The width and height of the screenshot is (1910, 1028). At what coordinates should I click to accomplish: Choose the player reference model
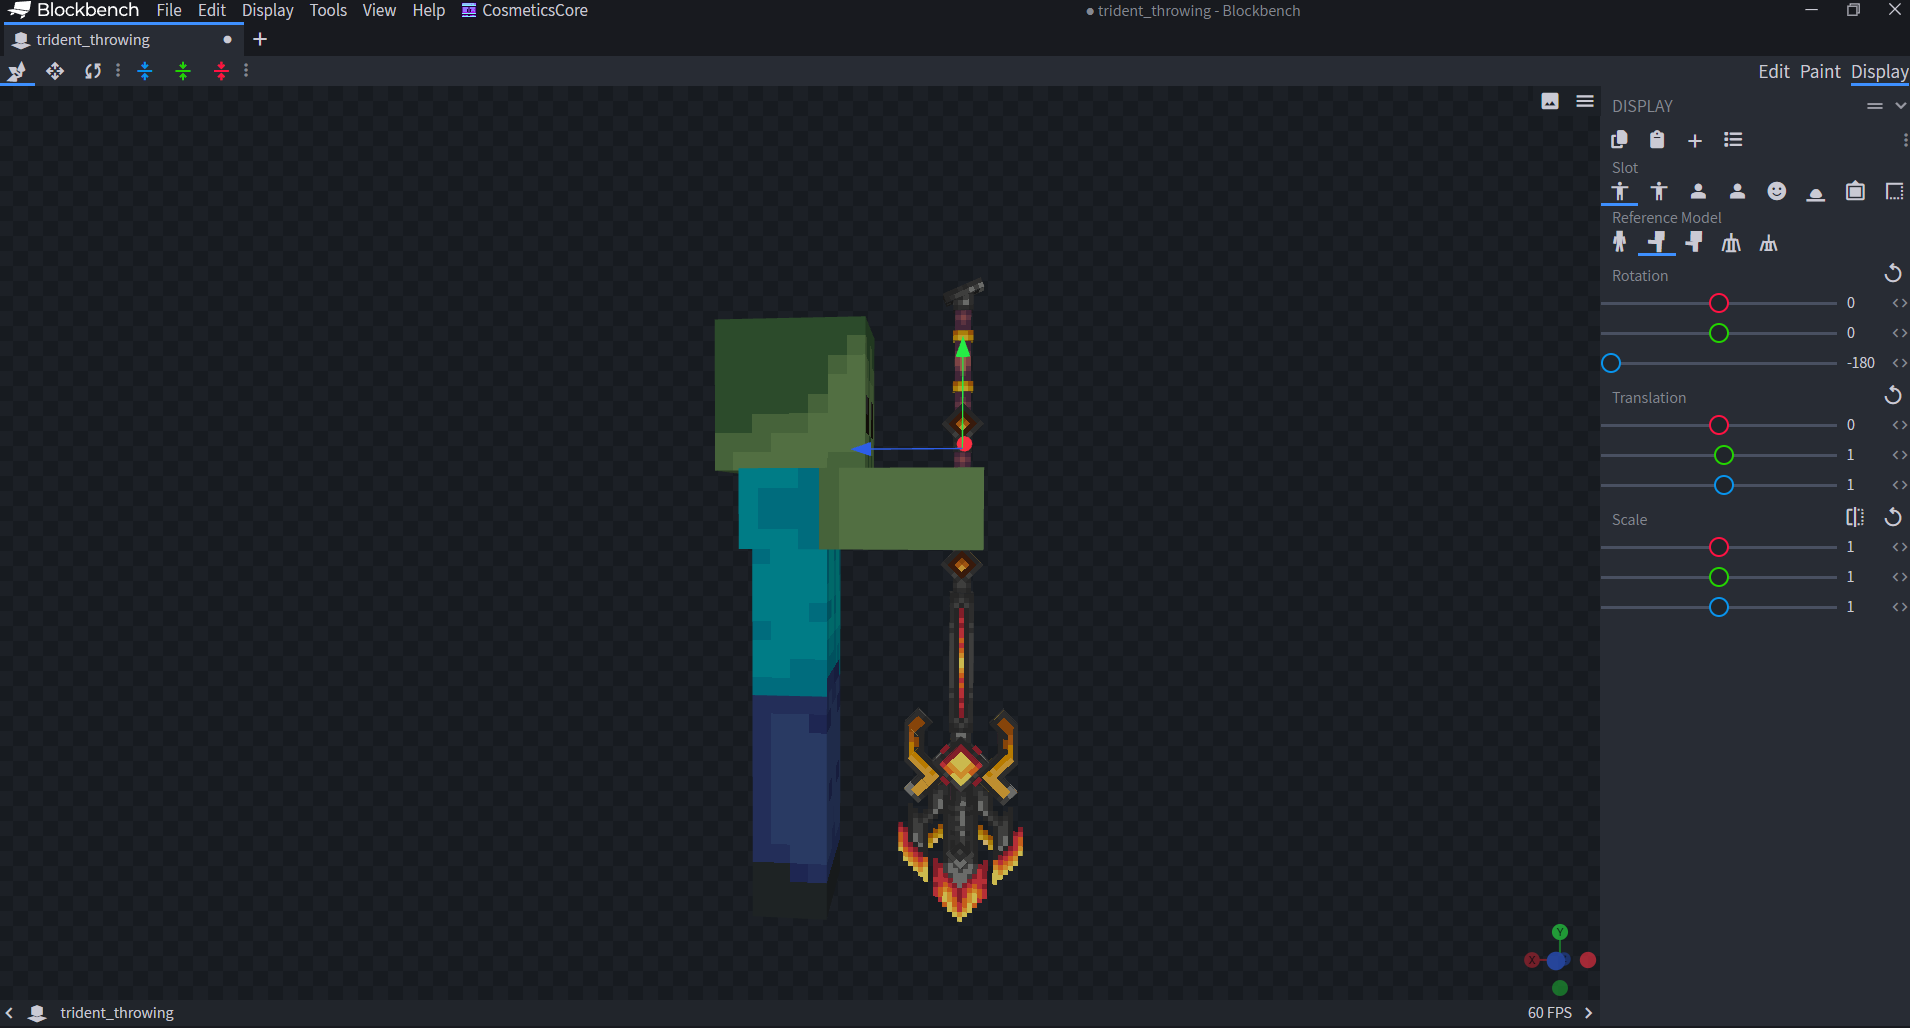pos(1620,242)
